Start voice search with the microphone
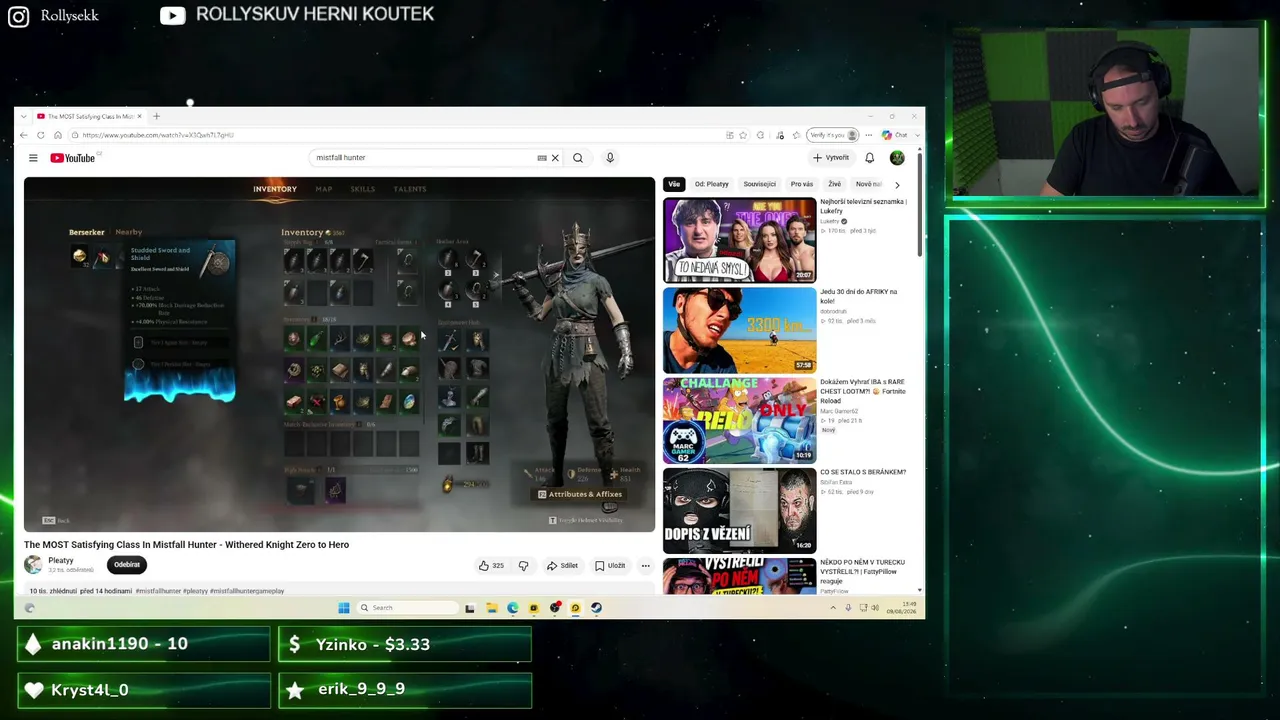1280x720 pixels. pos(610,158)
